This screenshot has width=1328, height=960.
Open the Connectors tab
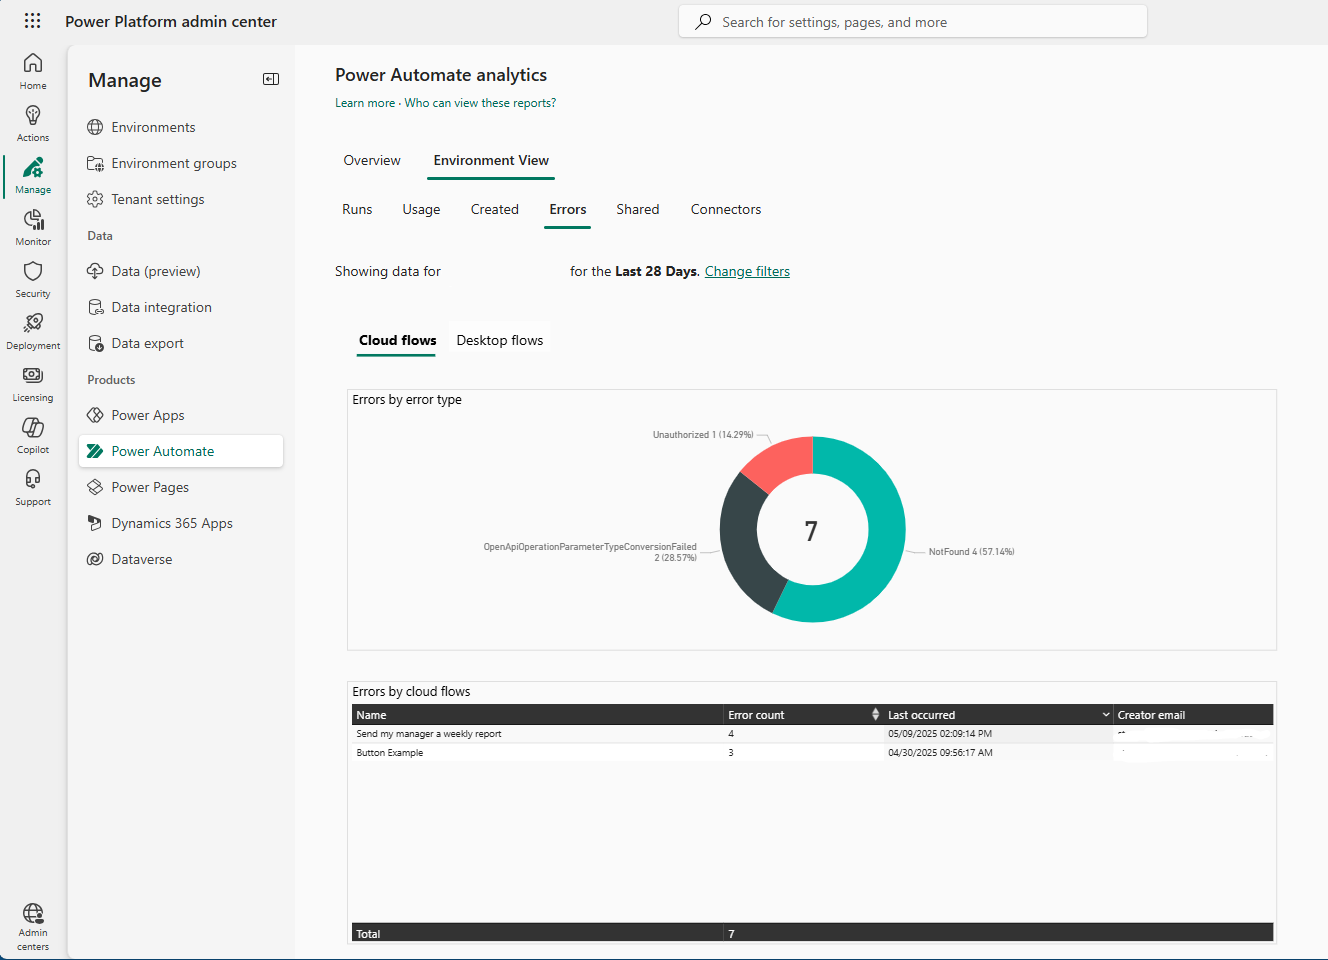click(x=725, y=209)
